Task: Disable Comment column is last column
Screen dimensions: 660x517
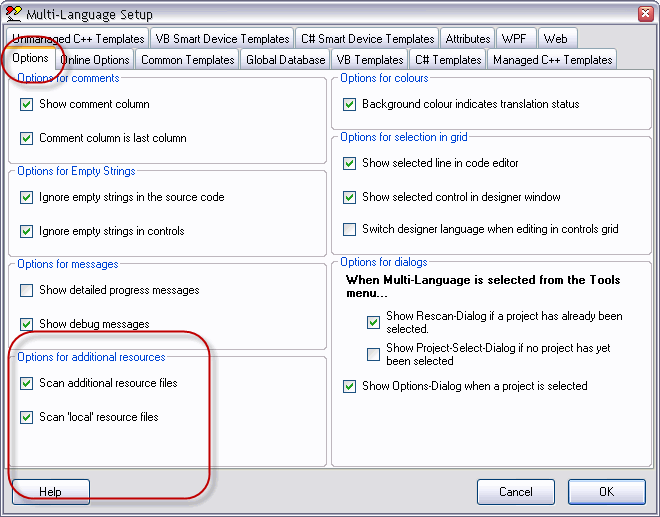Action: click(27, 138)
